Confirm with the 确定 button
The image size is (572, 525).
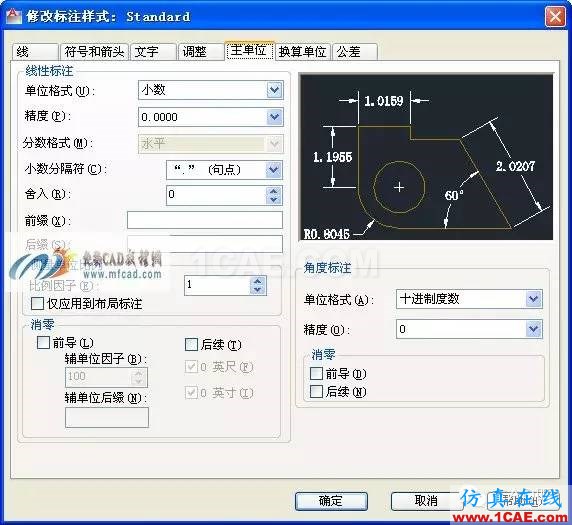pos(331,501)
